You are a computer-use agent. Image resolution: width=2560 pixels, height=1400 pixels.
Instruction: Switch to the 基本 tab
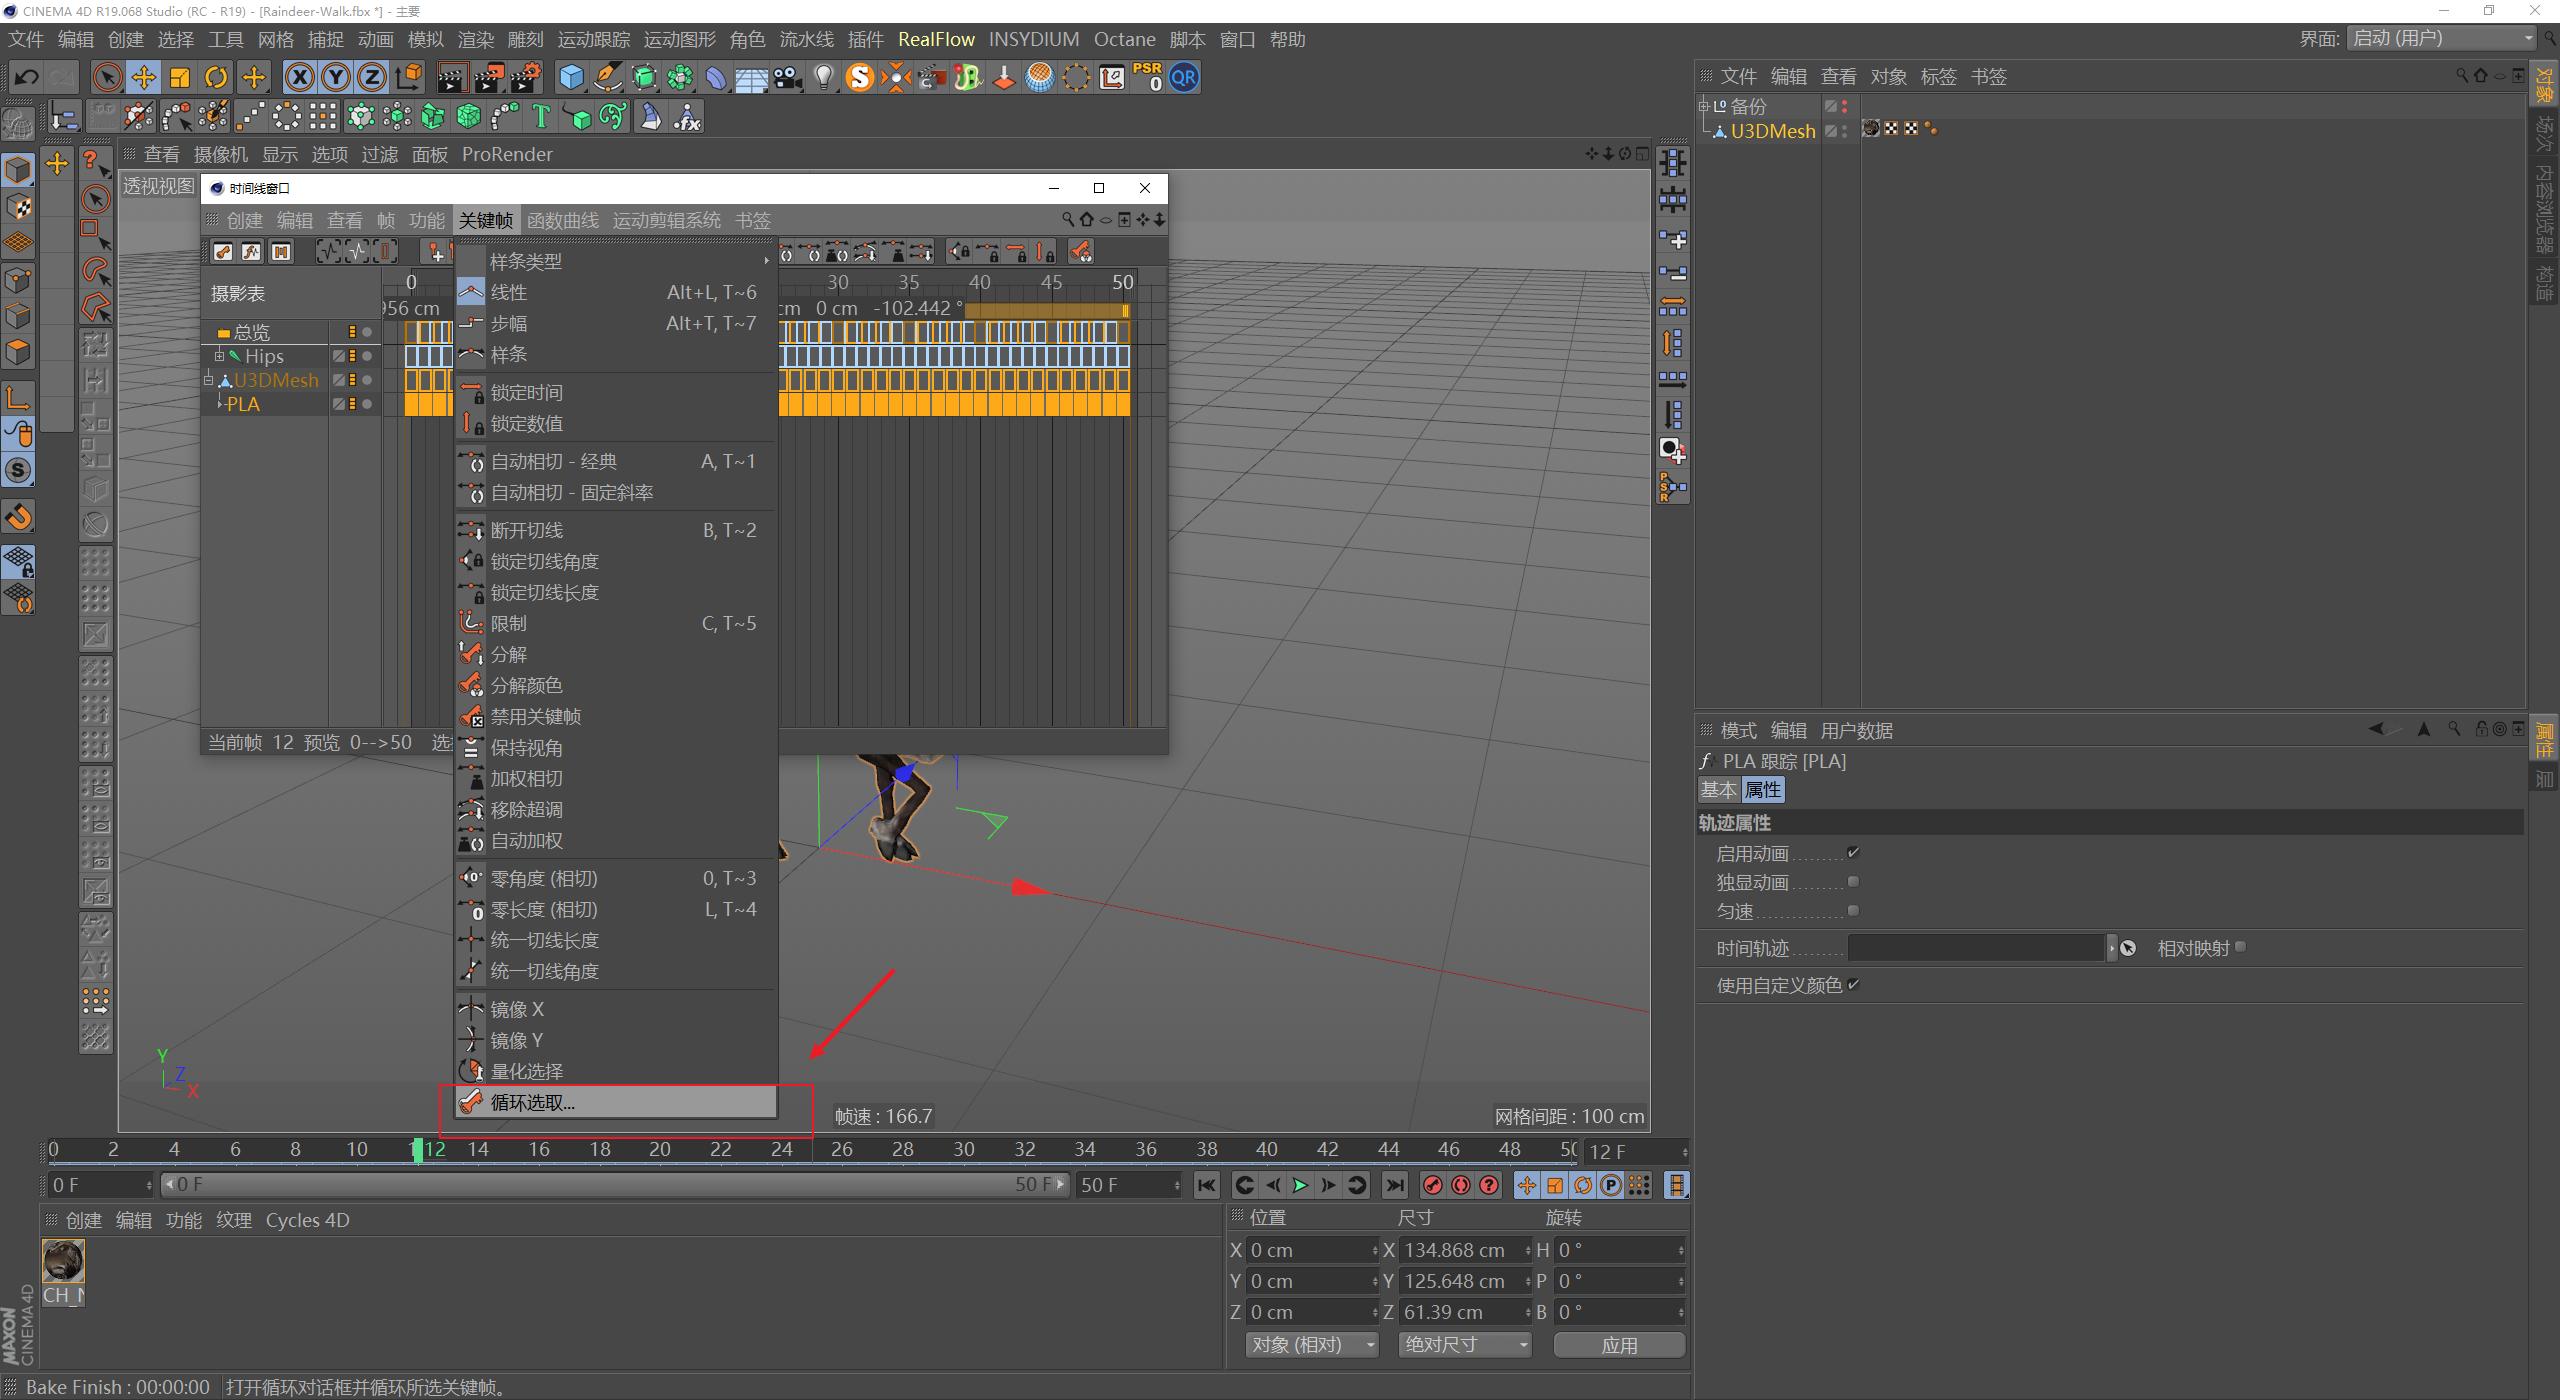tap(1718, 790)
